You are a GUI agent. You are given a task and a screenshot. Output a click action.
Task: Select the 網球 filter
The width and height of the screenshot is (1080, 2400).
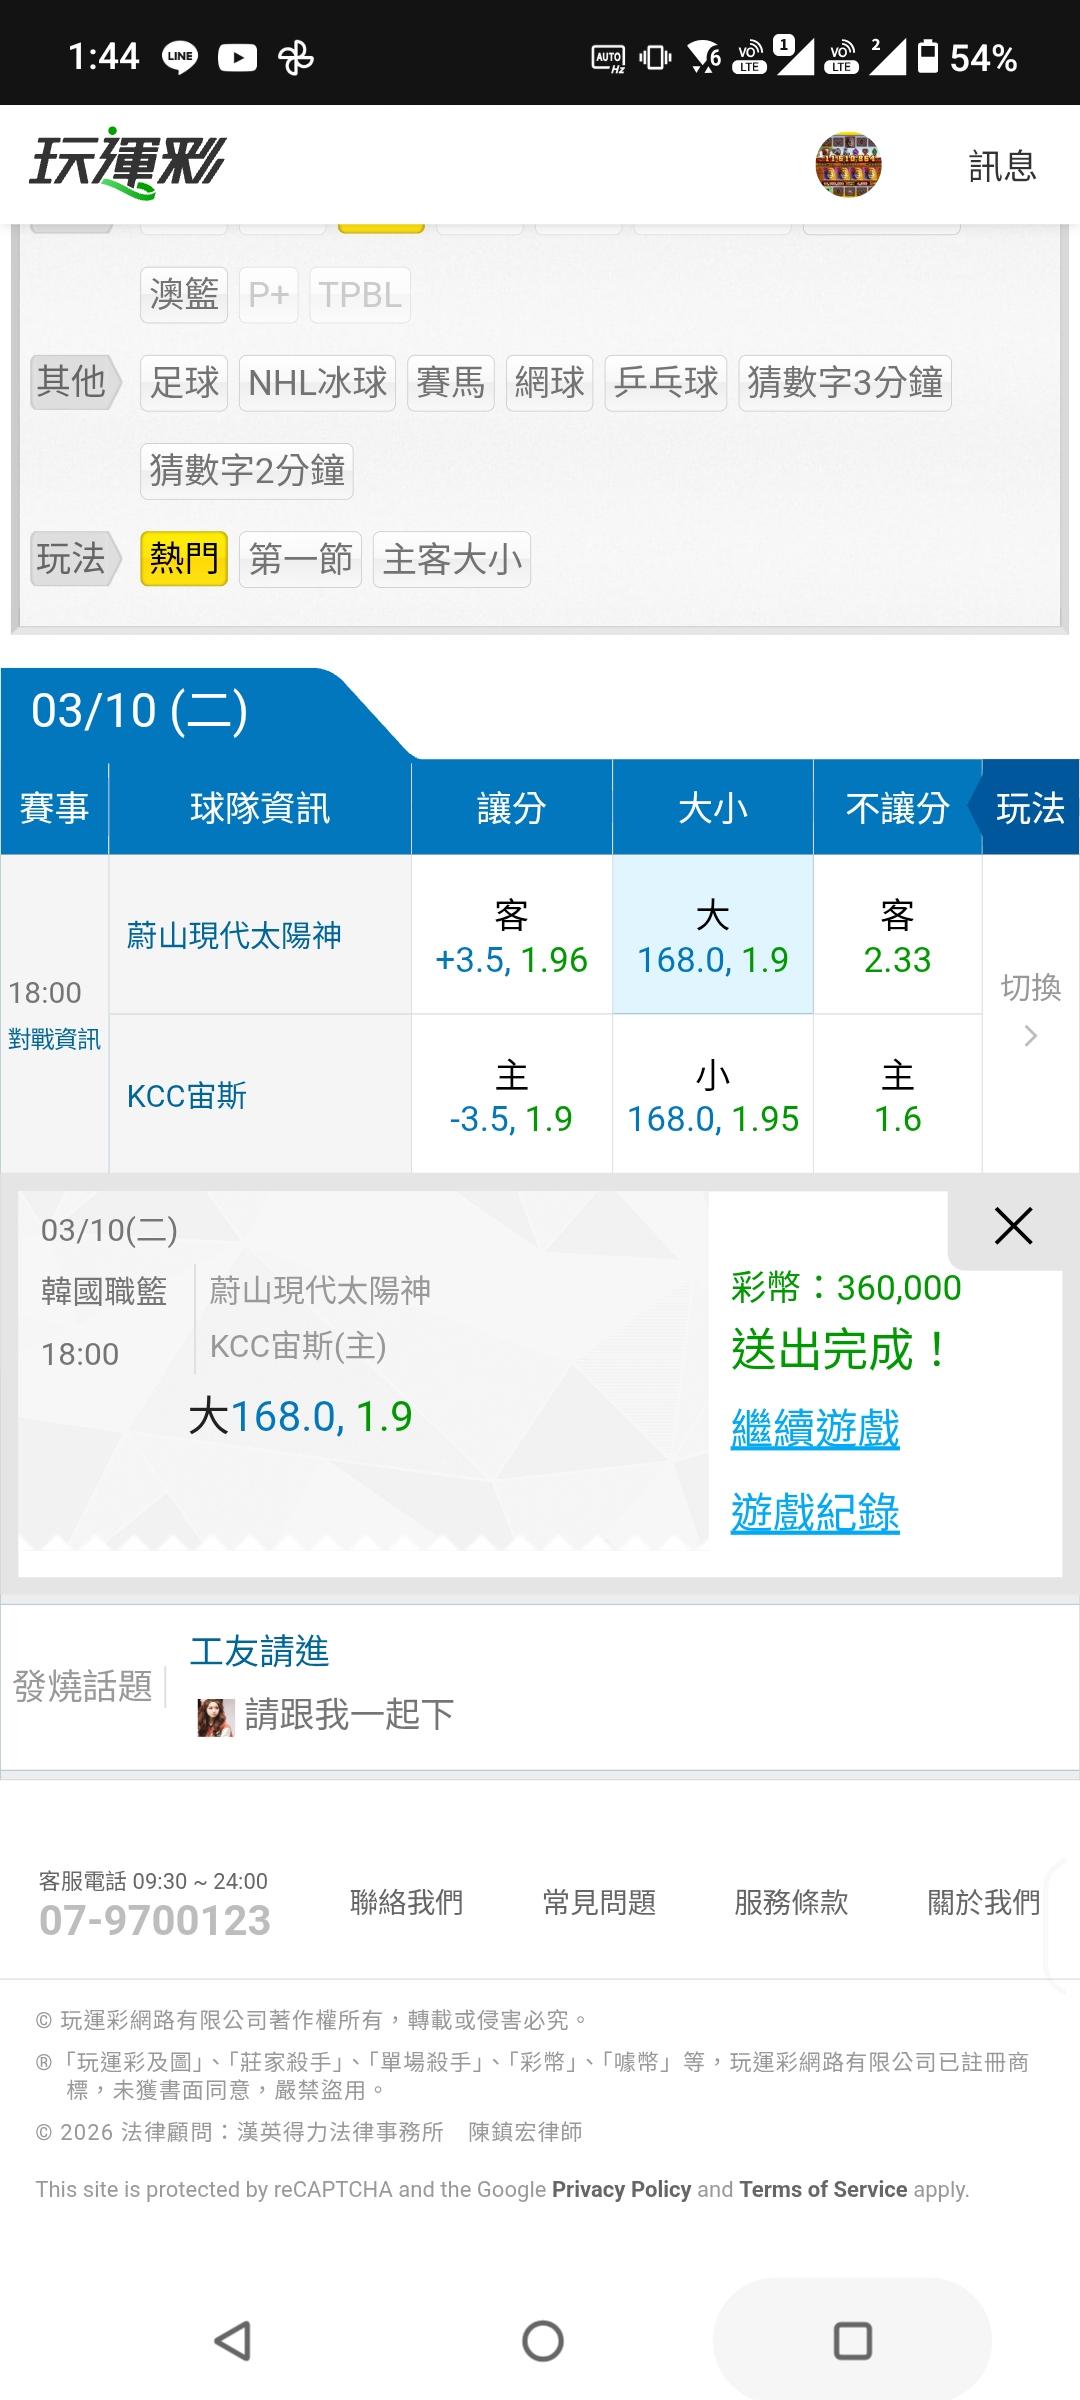tap(550, 383)
